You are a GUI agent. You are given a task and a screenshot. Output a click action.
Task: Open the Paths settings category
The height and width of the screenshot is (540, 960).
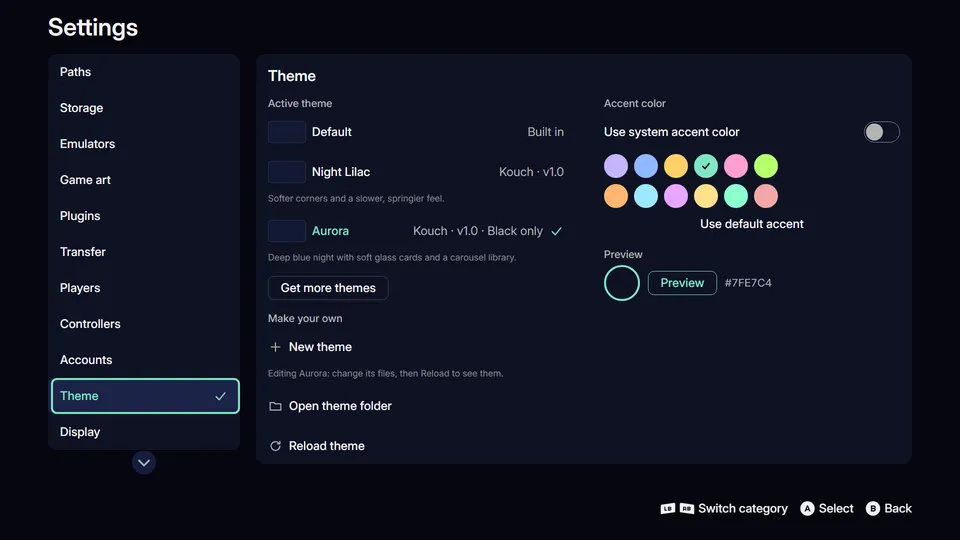(144, 72)
